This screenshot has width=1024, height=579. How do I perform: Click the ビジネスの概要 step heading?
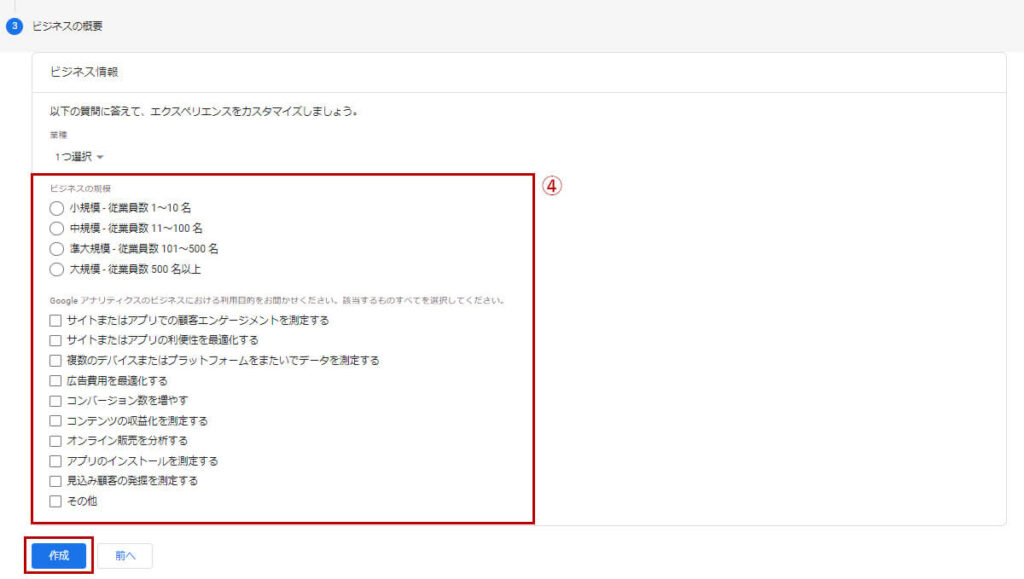click(67, 26)
